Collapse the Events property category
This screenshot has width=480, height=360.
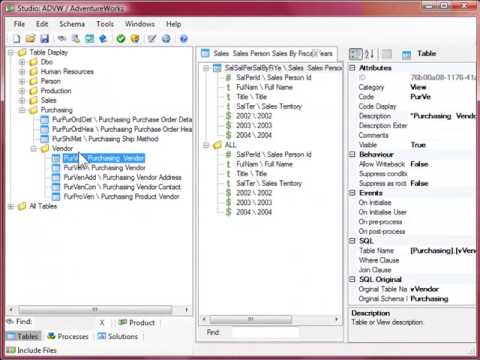click(352, 193)
